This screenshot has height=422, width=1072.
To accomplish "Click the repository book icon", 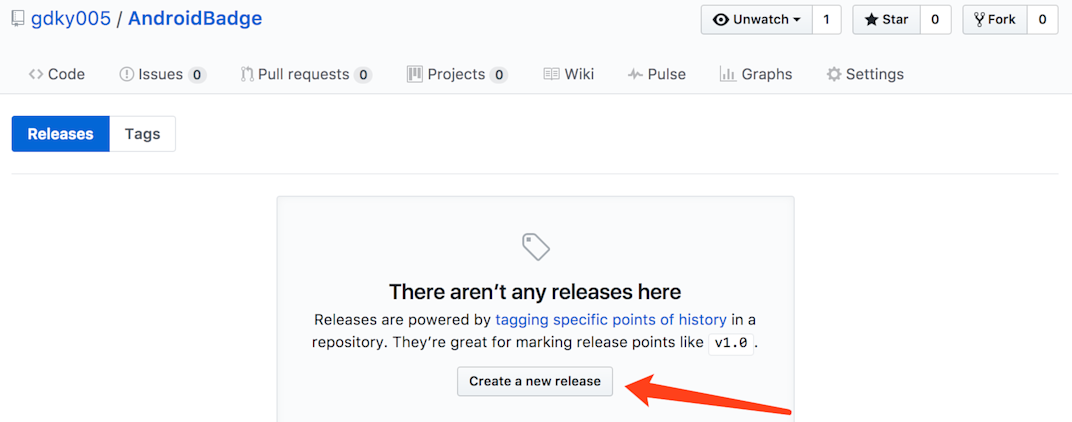I will (18, 19).
